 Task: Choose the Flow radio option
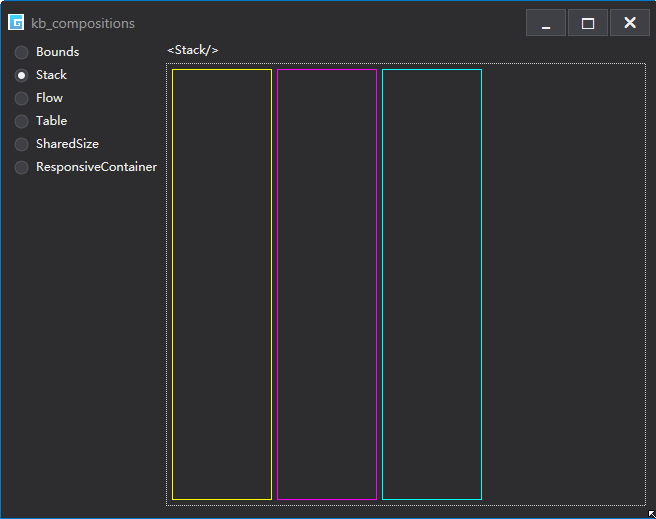pos(21,98)
